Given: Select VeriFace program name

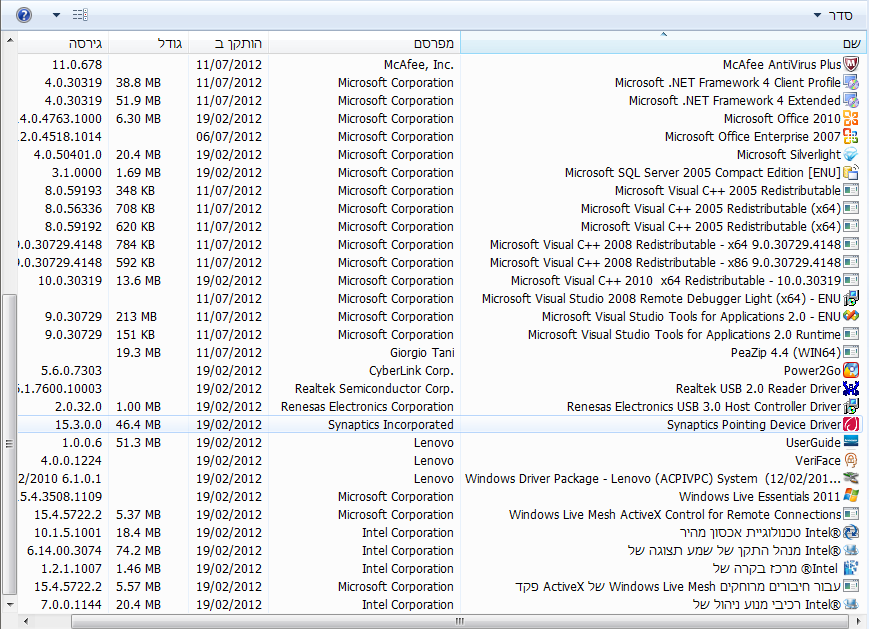Looking at the screenshot, I should click(817, 461).
